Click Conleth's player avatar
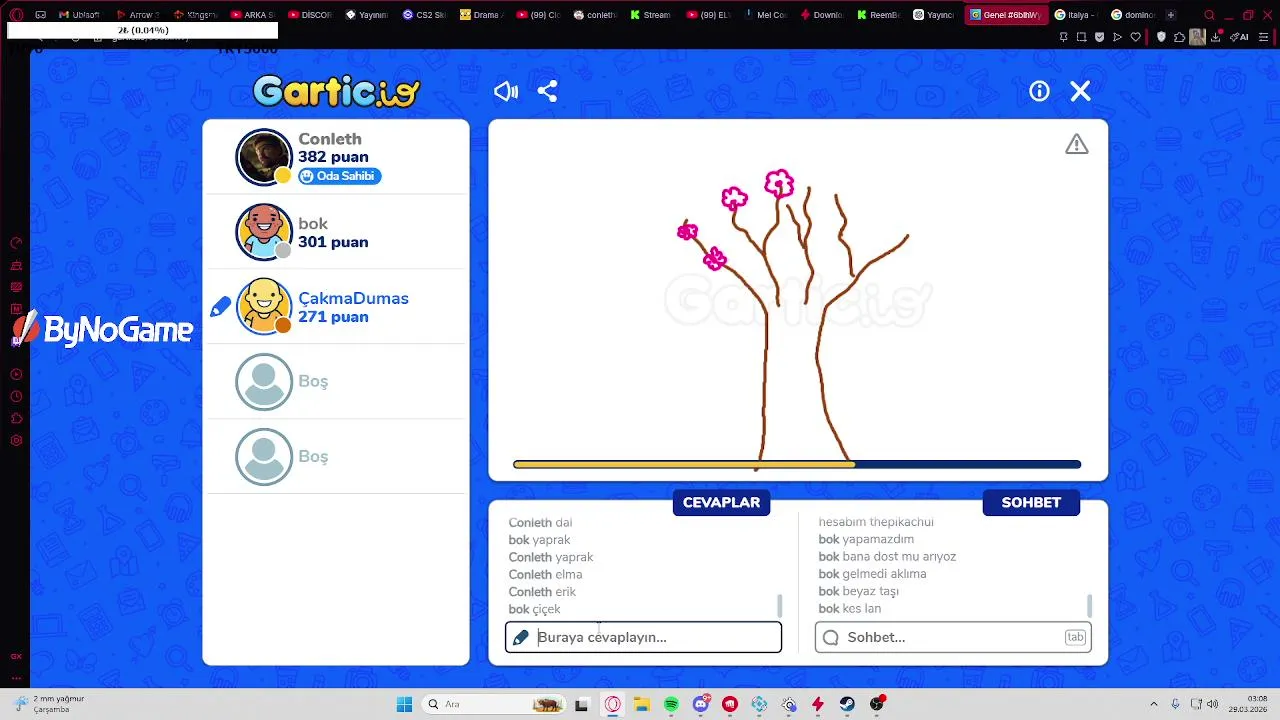1280x720 pixels. [264, 157]
